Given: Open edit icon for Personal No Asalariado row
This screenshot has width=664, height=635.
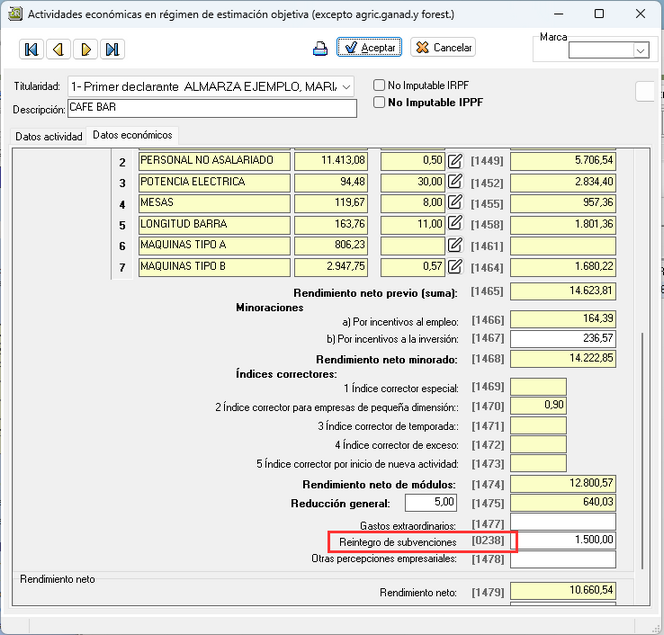Looking at the screenshot, I should [455, 161].
